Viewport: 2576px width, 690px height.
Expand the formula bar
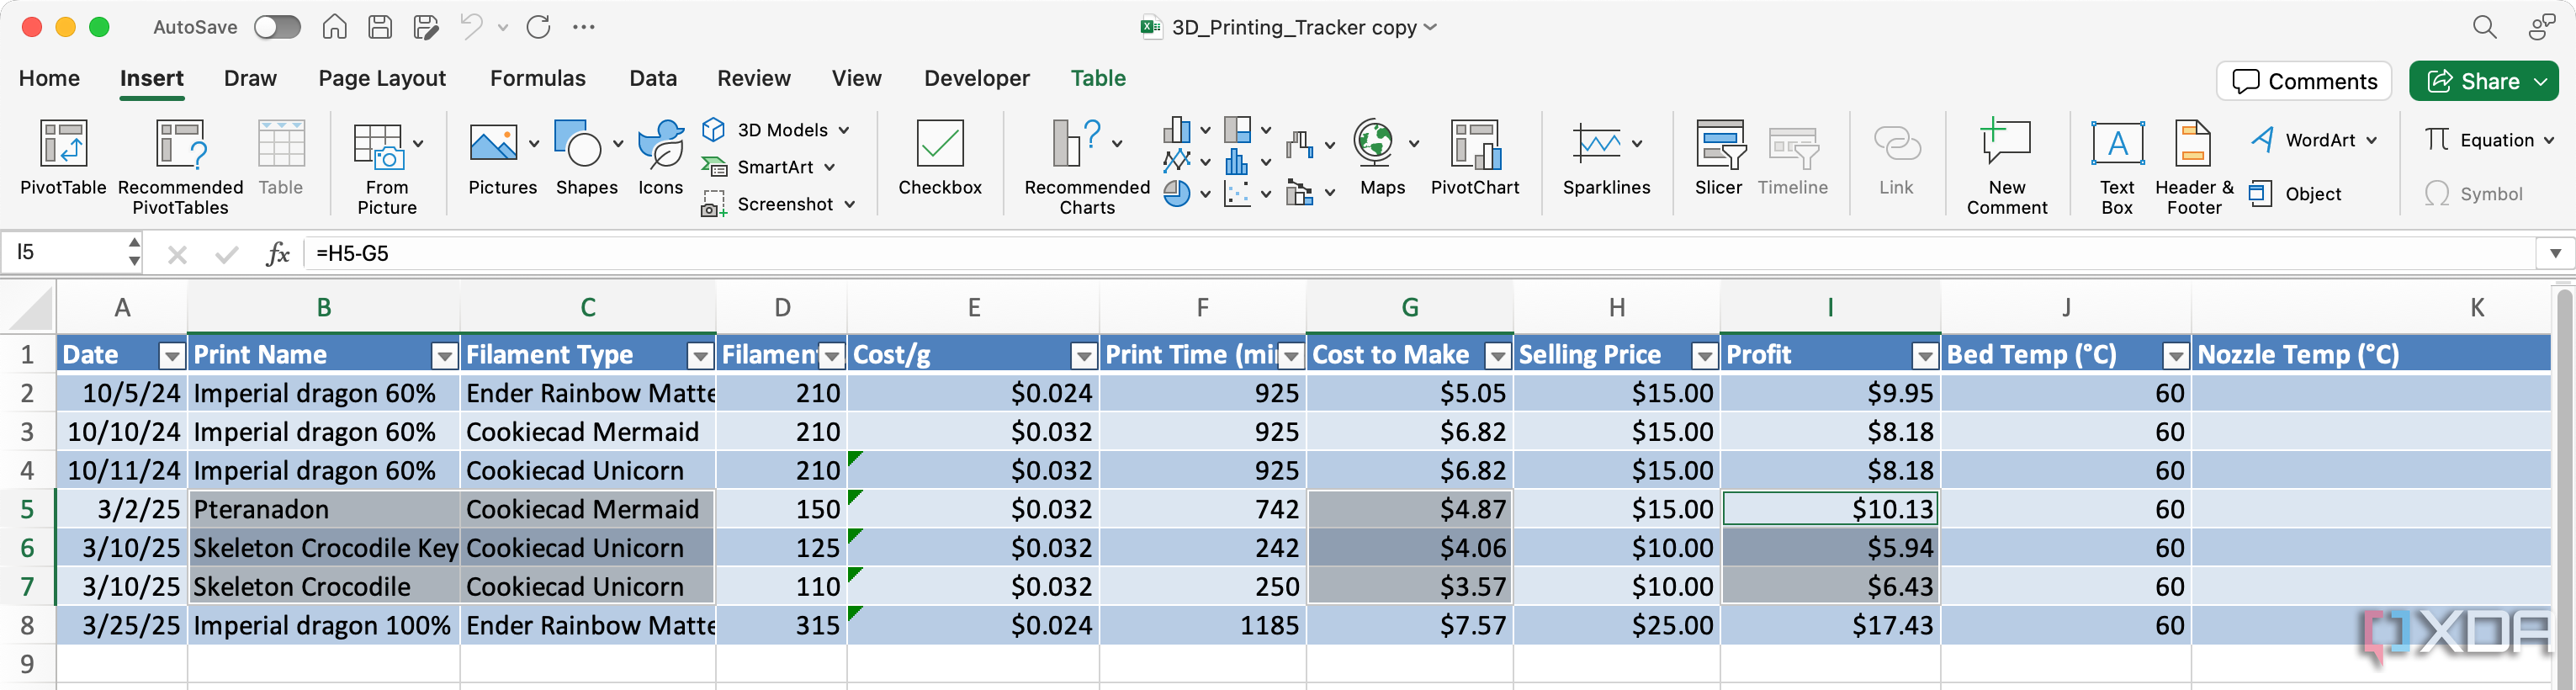coord(2554,253)
